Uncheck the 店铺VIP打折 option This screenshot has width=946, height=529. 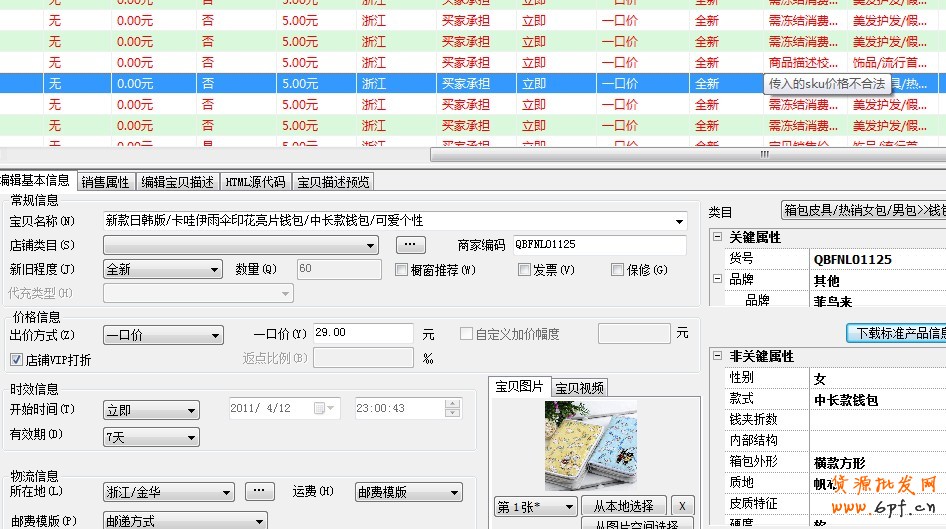coord(16,360)
